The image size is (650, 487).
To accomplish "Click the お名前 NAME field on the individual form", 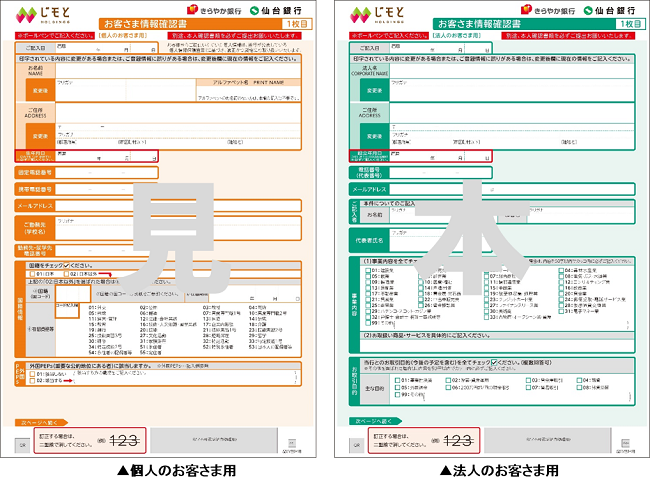I will 178,70.
